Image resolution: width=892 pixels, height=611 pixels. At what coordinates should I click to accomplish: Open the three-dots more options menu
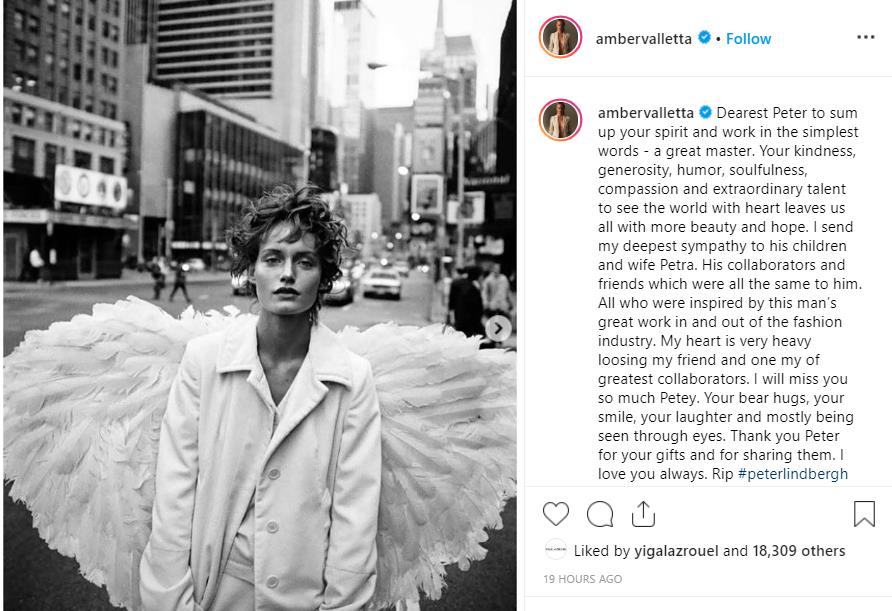tap(865, 38)
